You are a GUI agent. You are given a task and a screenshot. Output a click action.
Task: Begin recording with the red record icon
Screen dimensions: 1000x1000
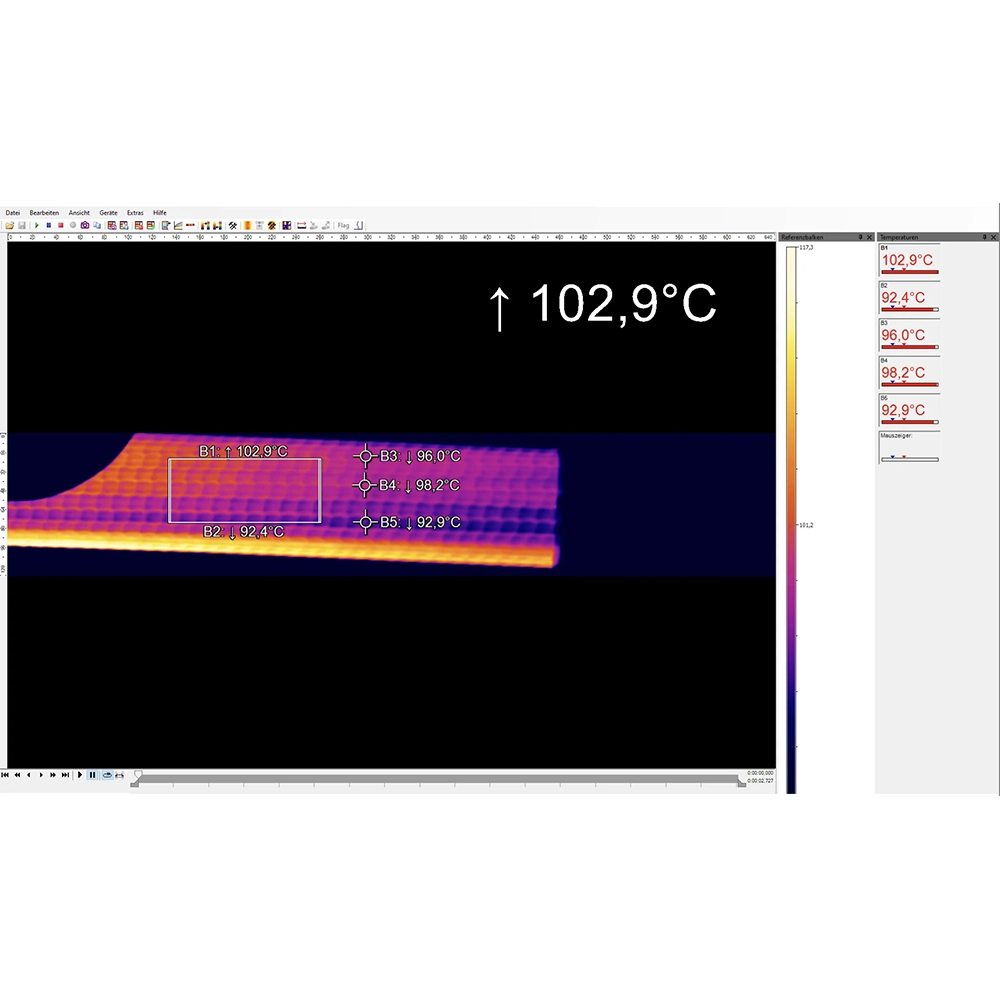62,226
